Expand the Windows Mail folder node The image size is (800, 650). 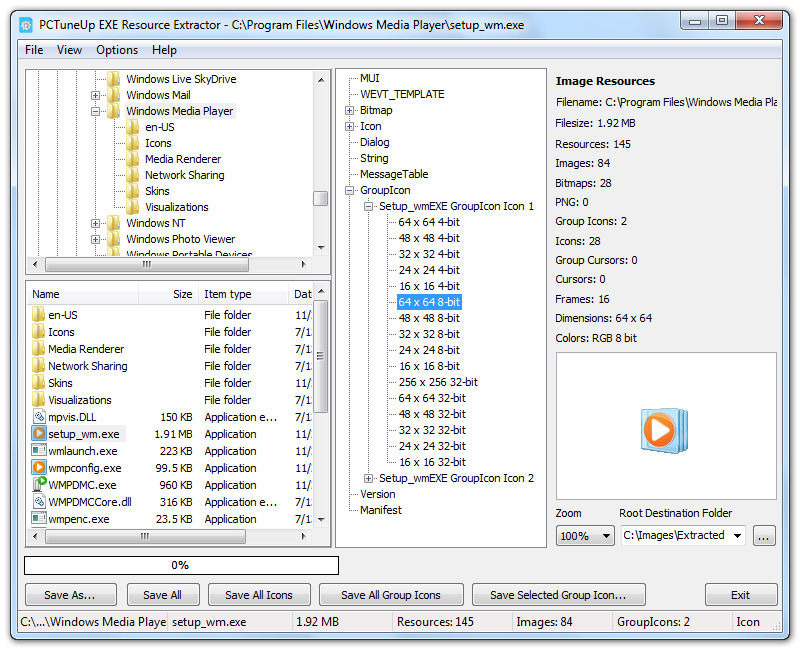[95, 95]
